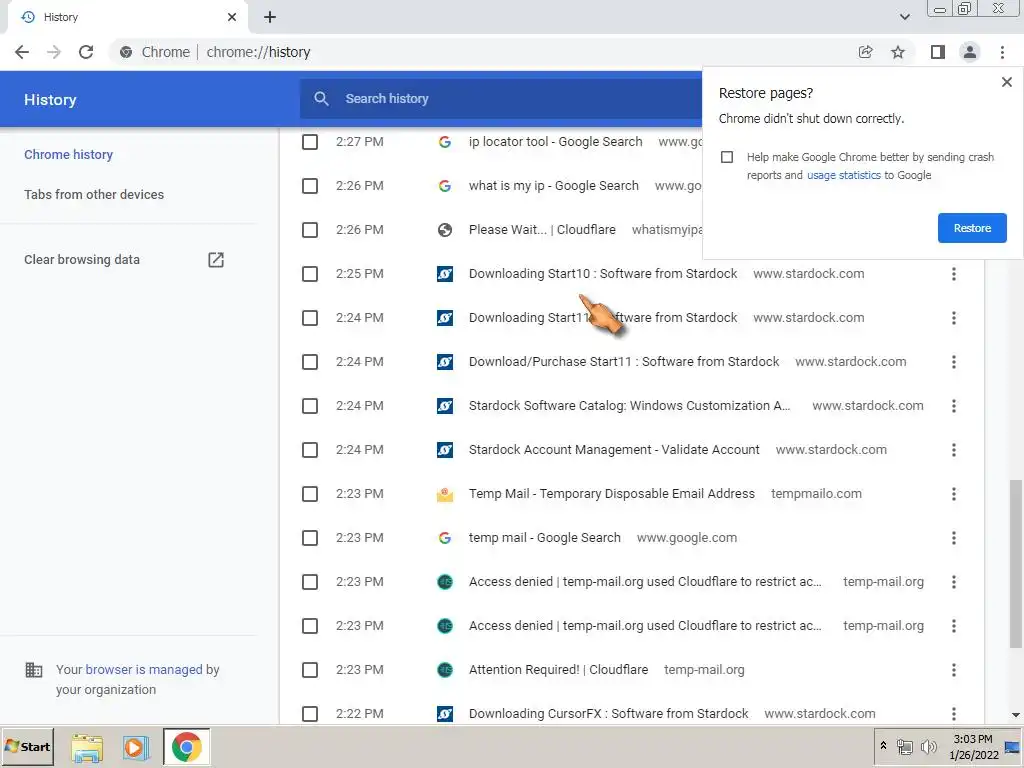Image resolution: width=1024 pixels, height=768 pixels.
Task: Open more actions for Downloading Start11 entry
Action: pyautogui.click(x=953, y=318)
